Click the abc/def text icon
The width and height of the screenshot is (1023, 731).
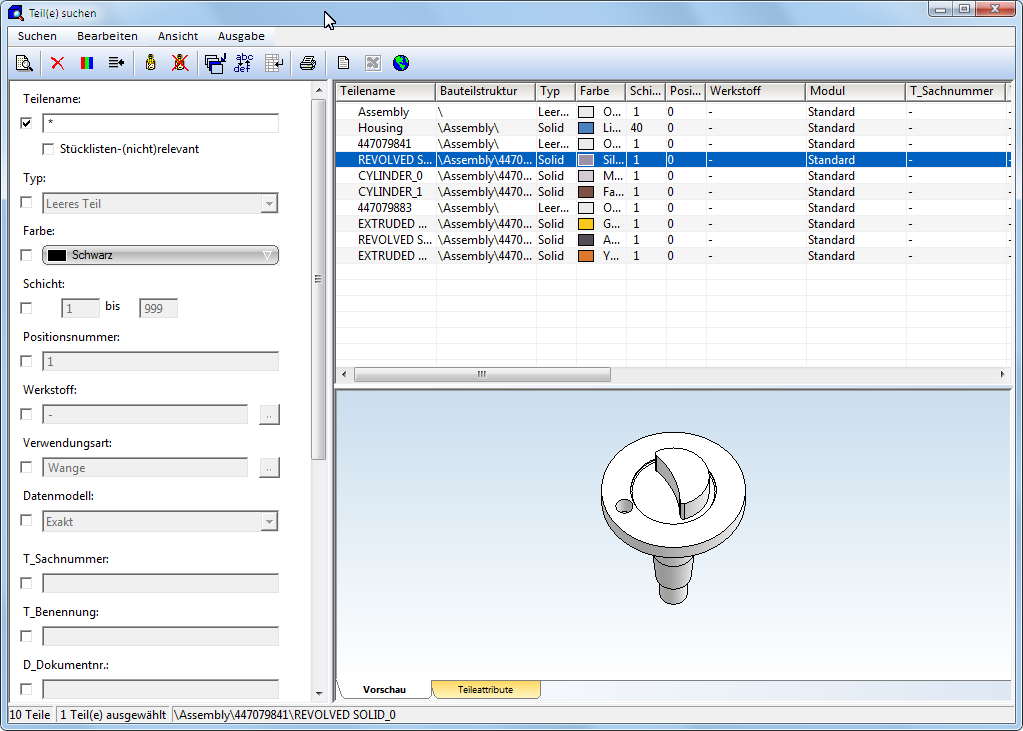(243, 63)
